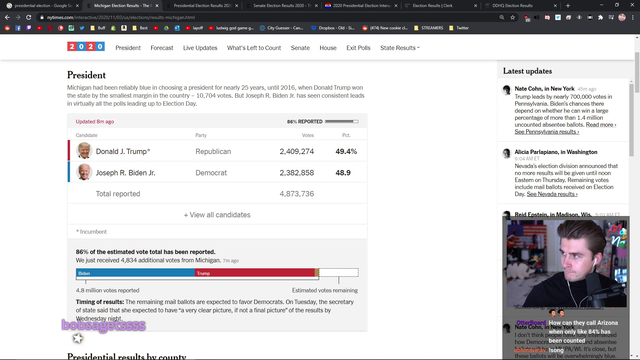
Task: Click the padlock site info icon
Action: point(42,18)
